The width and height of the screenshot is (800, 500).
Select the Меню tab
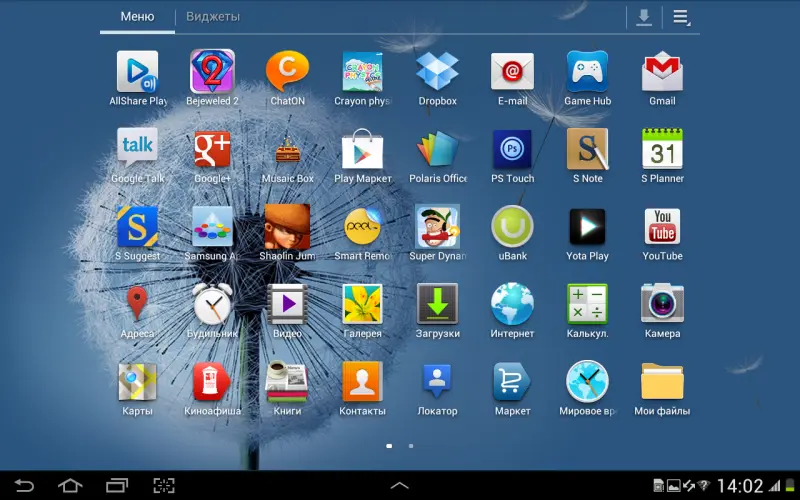click(138, 17)
